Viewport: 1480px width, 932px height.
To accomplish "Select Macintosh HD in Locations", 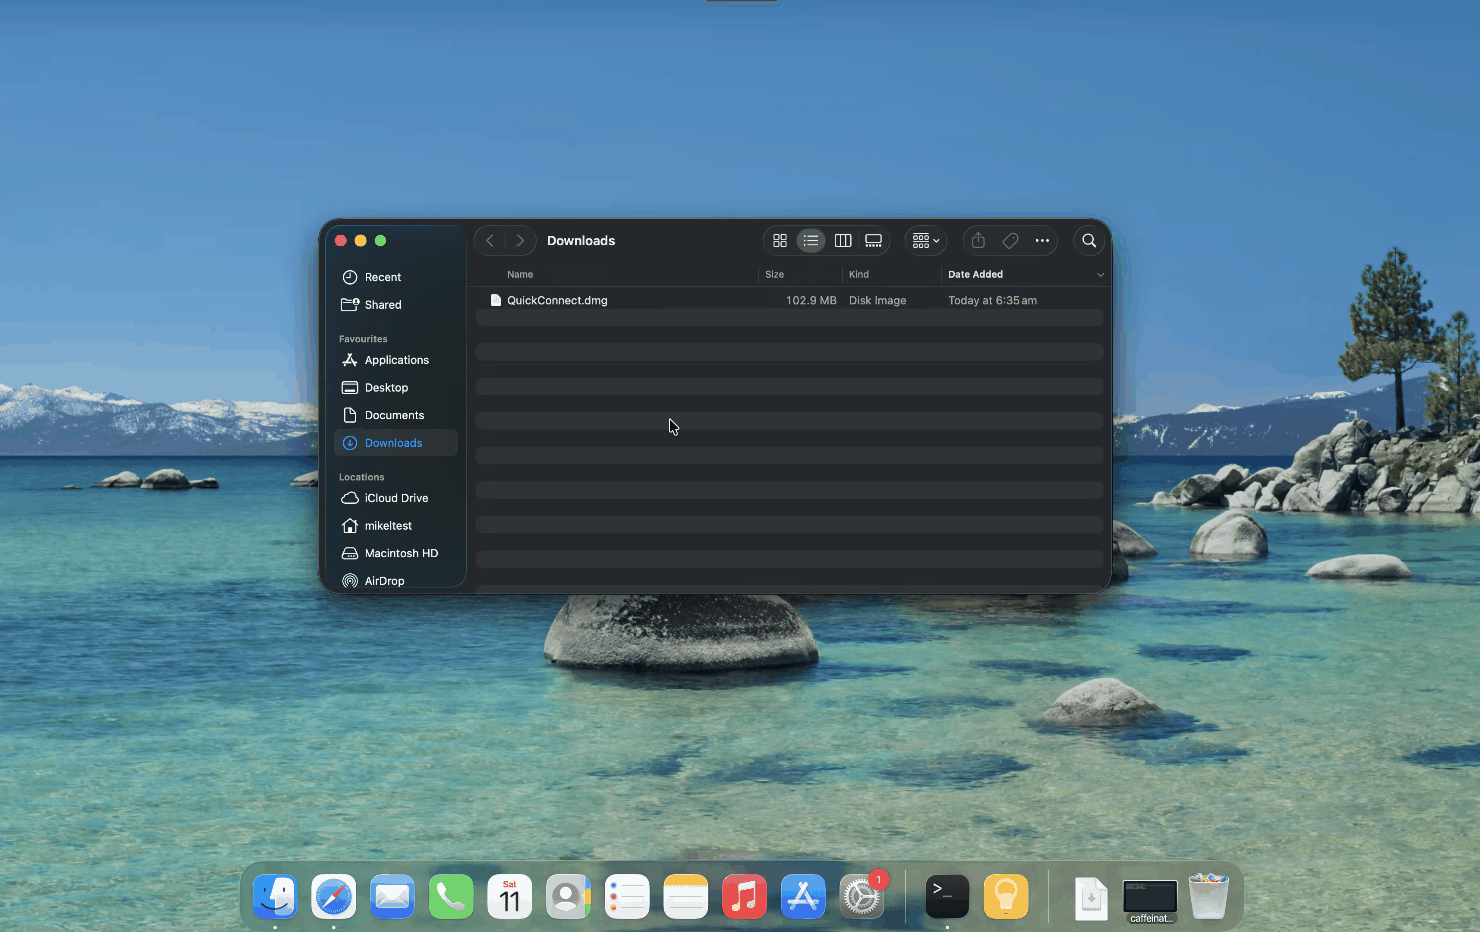I will 401,553.
